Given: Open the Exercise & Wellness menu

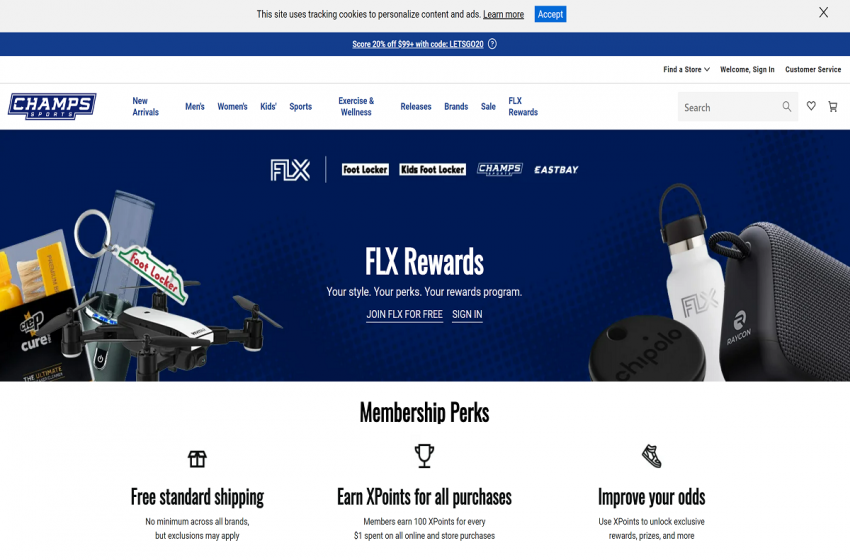Looking at the screenshot, I should 356,106.
